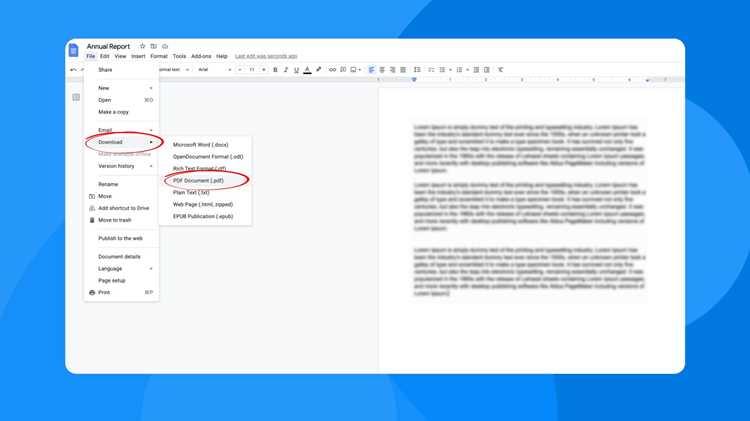This screenshot has height=421, width=750.
Task: Expand the Email submenu
Action: [121, 130]
